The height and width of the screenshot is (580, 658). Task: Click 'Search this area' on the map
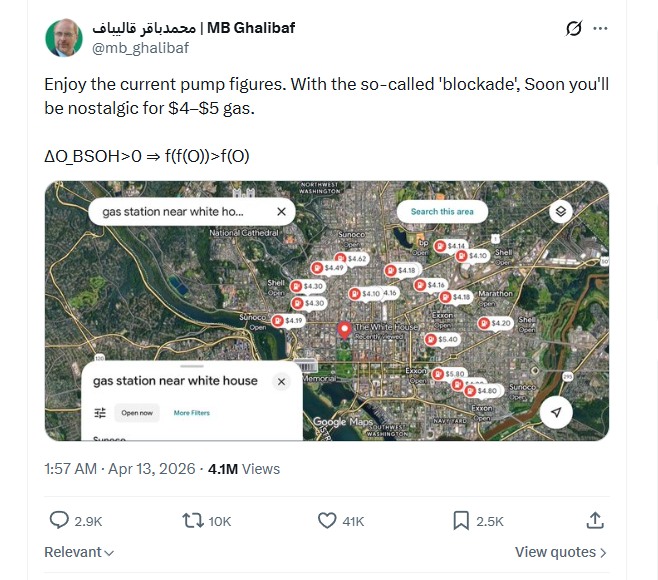(x=442, y=212)
